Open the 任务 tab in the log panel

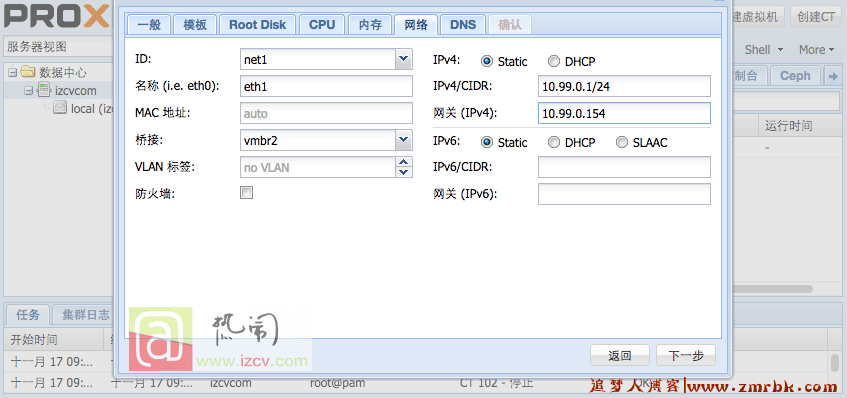tap(28, 315)
